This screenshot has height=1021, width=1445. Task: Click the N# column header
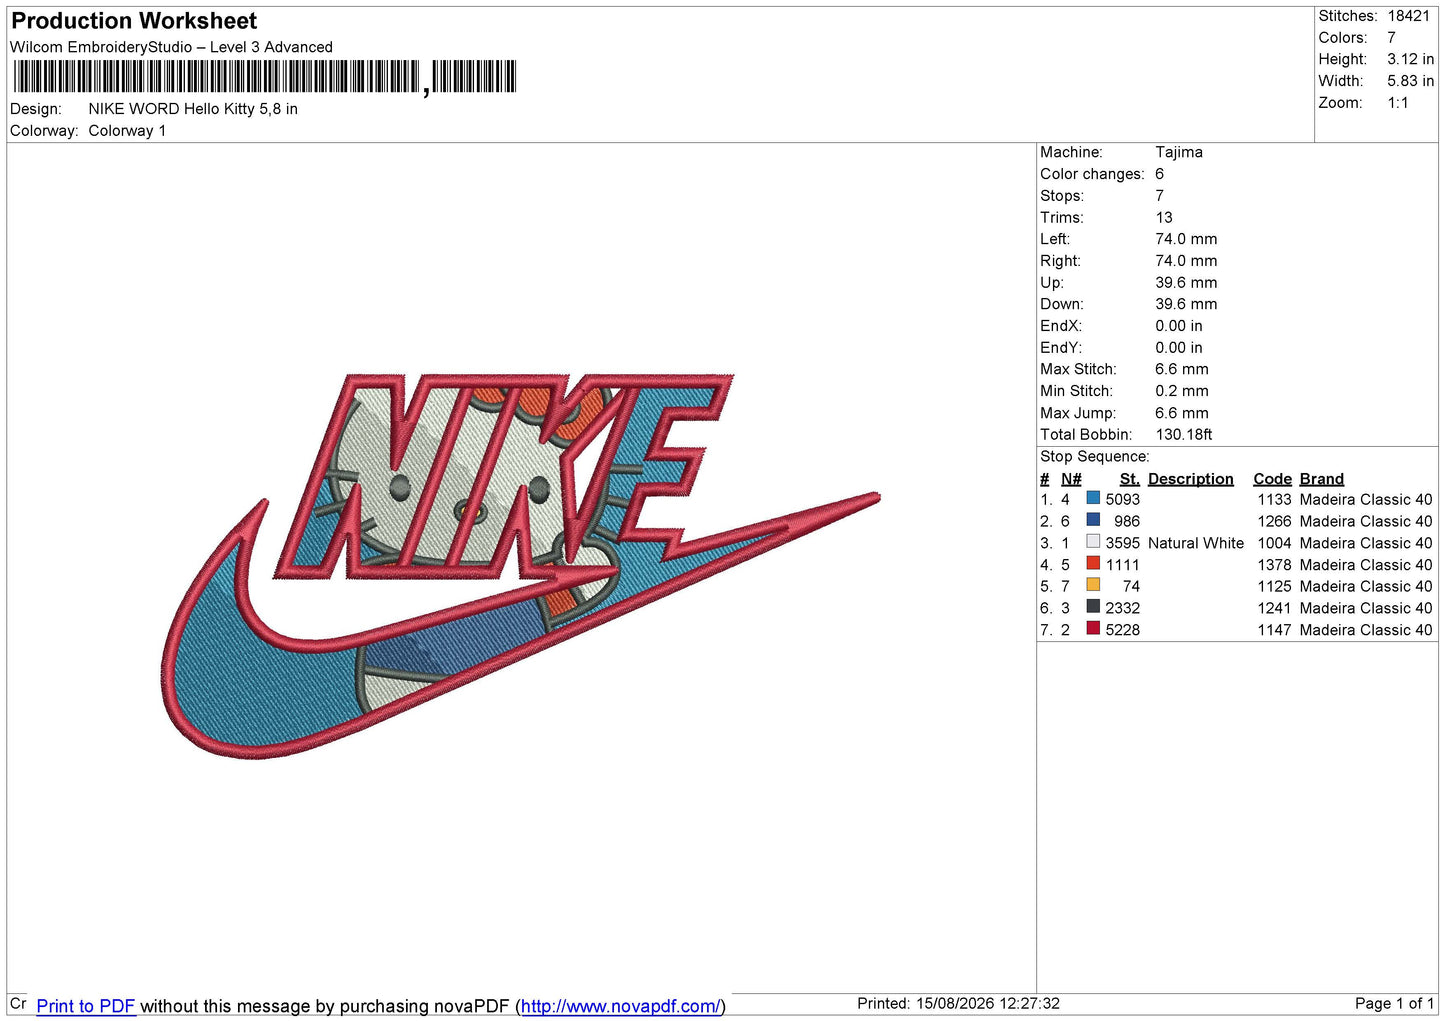tap(1071, 479)
